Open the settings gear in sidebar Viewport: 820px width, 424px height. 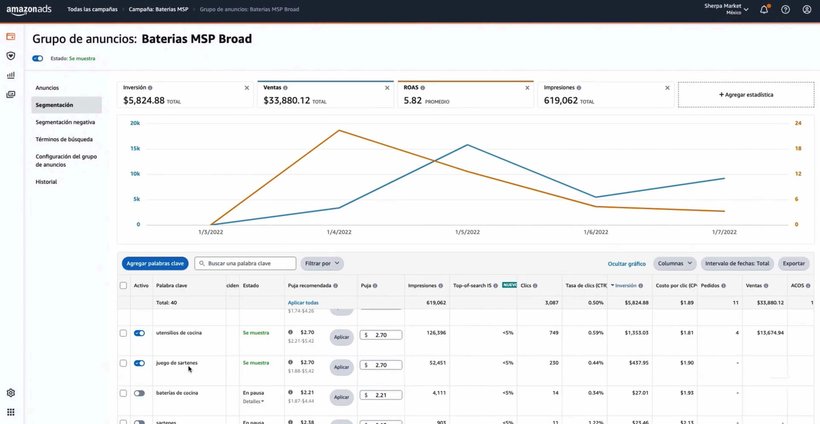click(10, 393)
